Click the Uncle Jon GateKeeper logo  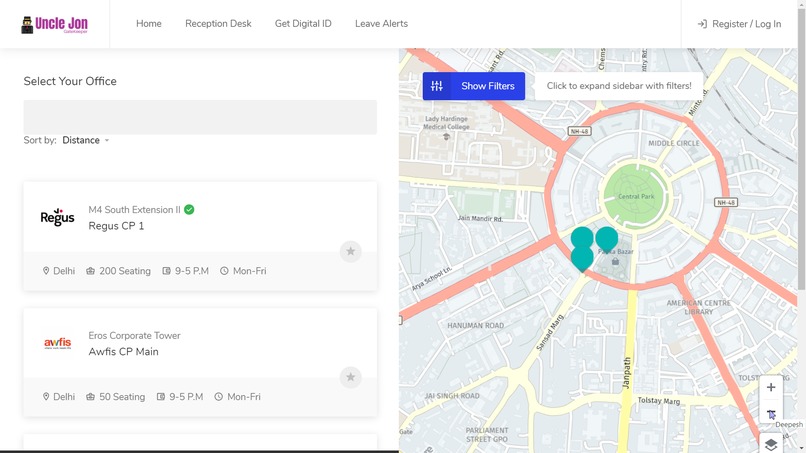[x=54, y=24]
